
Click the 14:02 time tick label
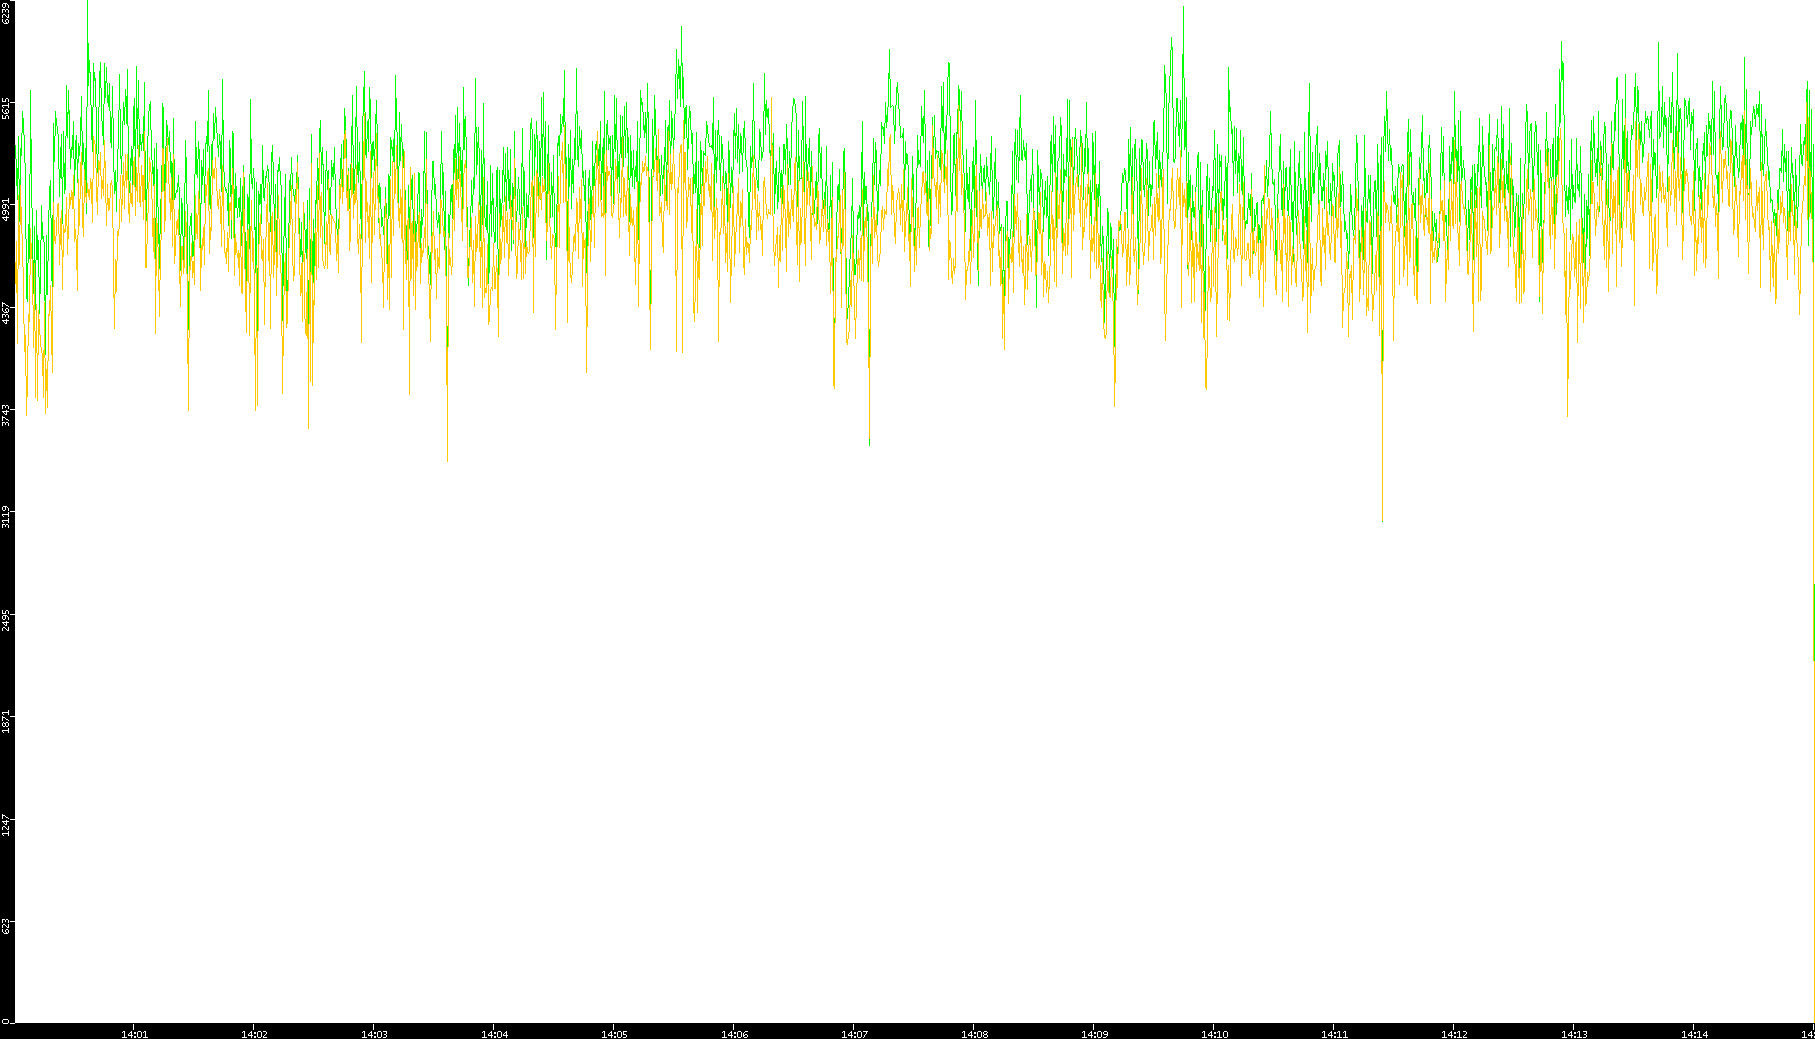[254, 1034]
